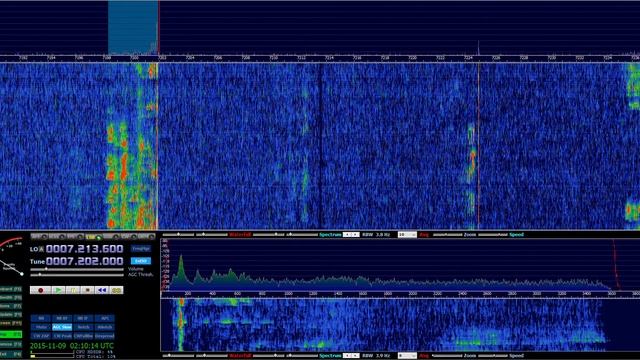Click the Exit [F4] button
Screen dimensions: 640x360
(x=11, y=354)
